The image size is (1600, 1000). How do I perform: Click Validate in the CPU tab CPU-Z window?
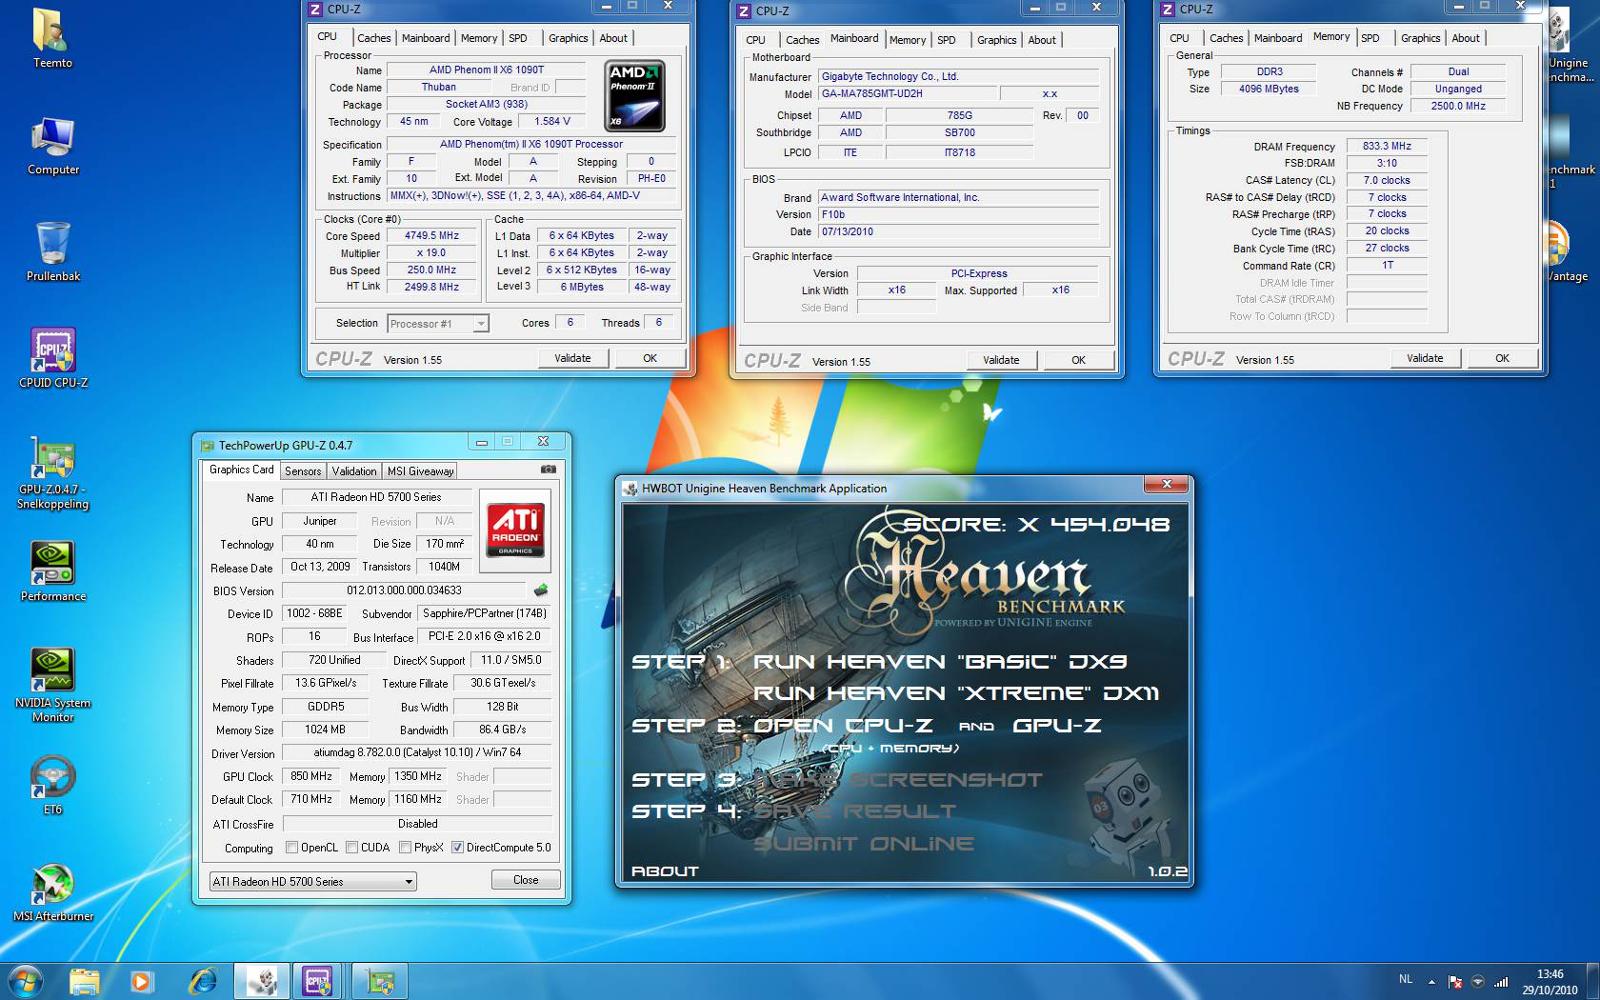573,358
